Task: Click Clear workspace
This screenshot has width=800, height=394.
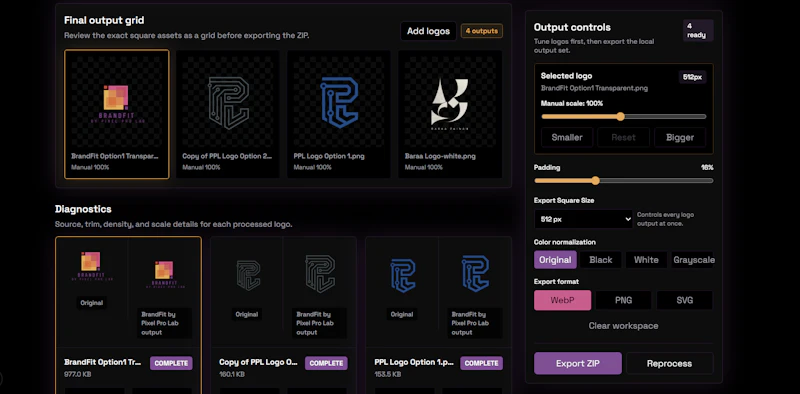Action: 623,326
